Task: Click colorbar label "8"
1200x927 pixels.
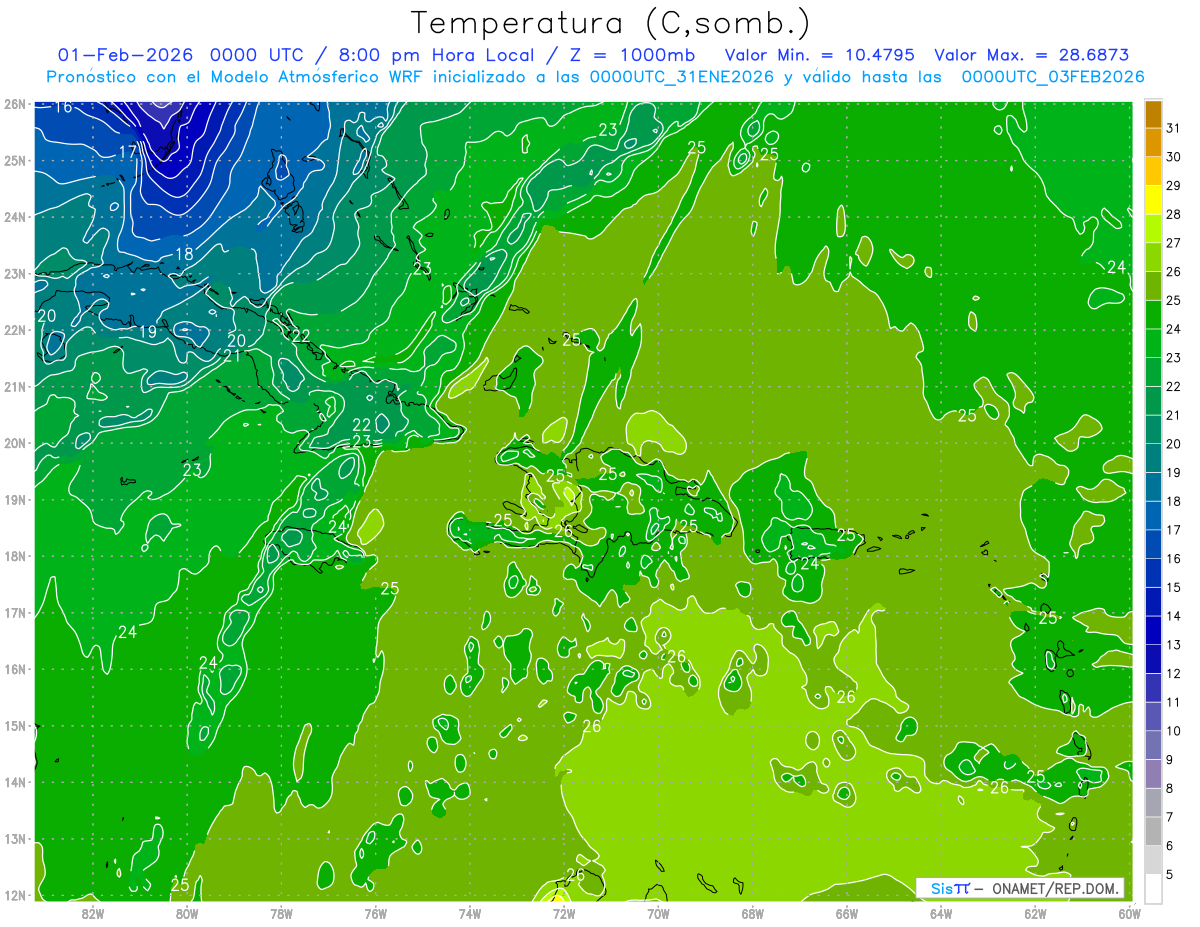Action: [1172, 788]
